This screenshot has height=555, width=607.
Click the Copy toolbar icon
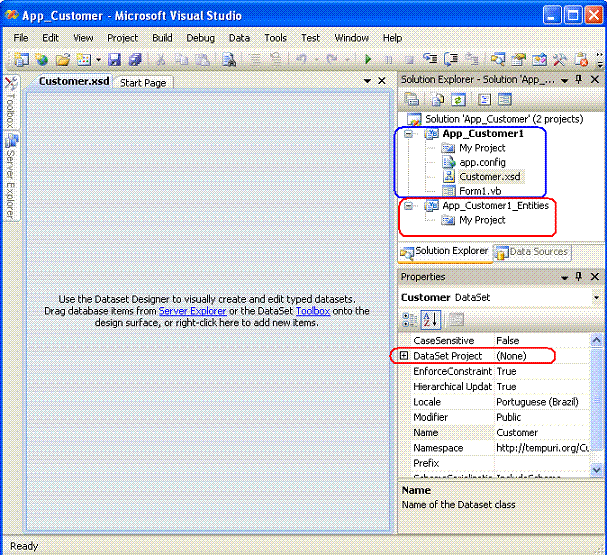(181, 60)
